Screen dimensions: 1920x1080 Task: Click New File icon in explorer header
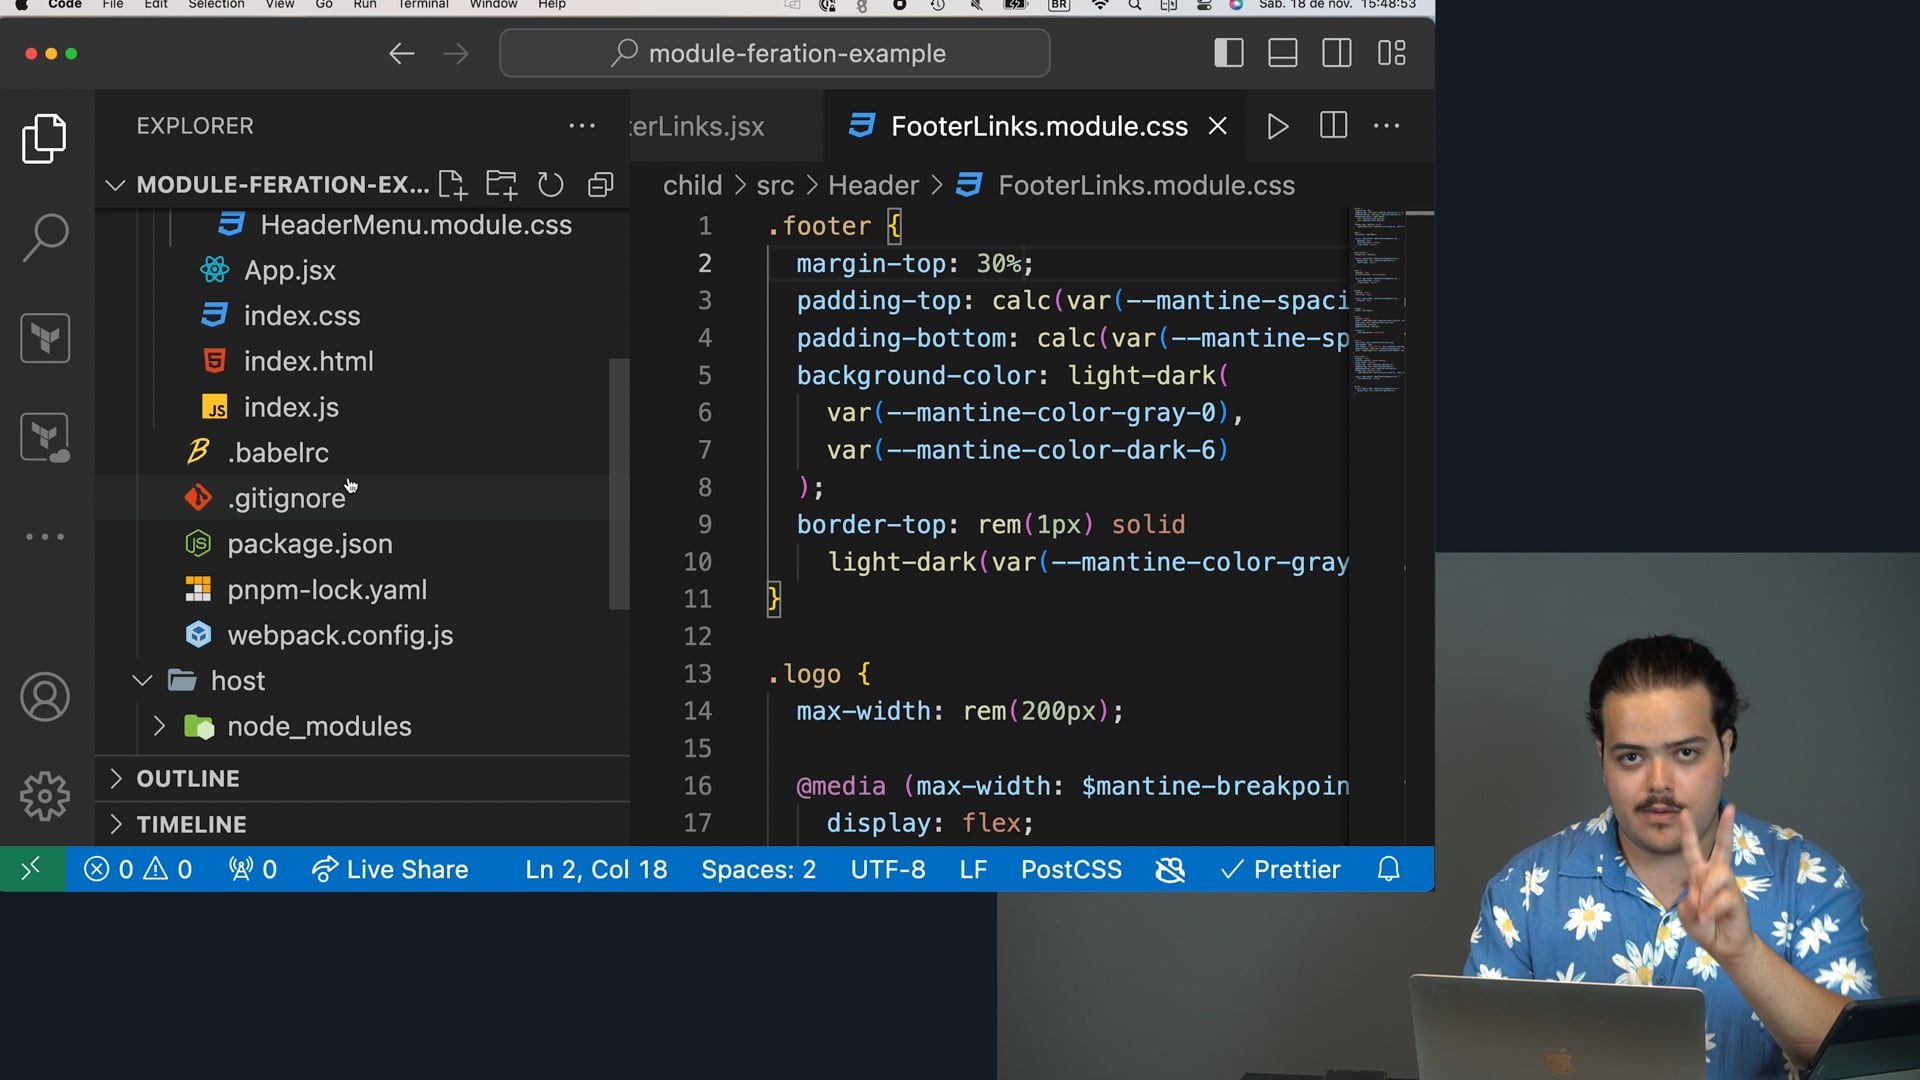(452, 185)
